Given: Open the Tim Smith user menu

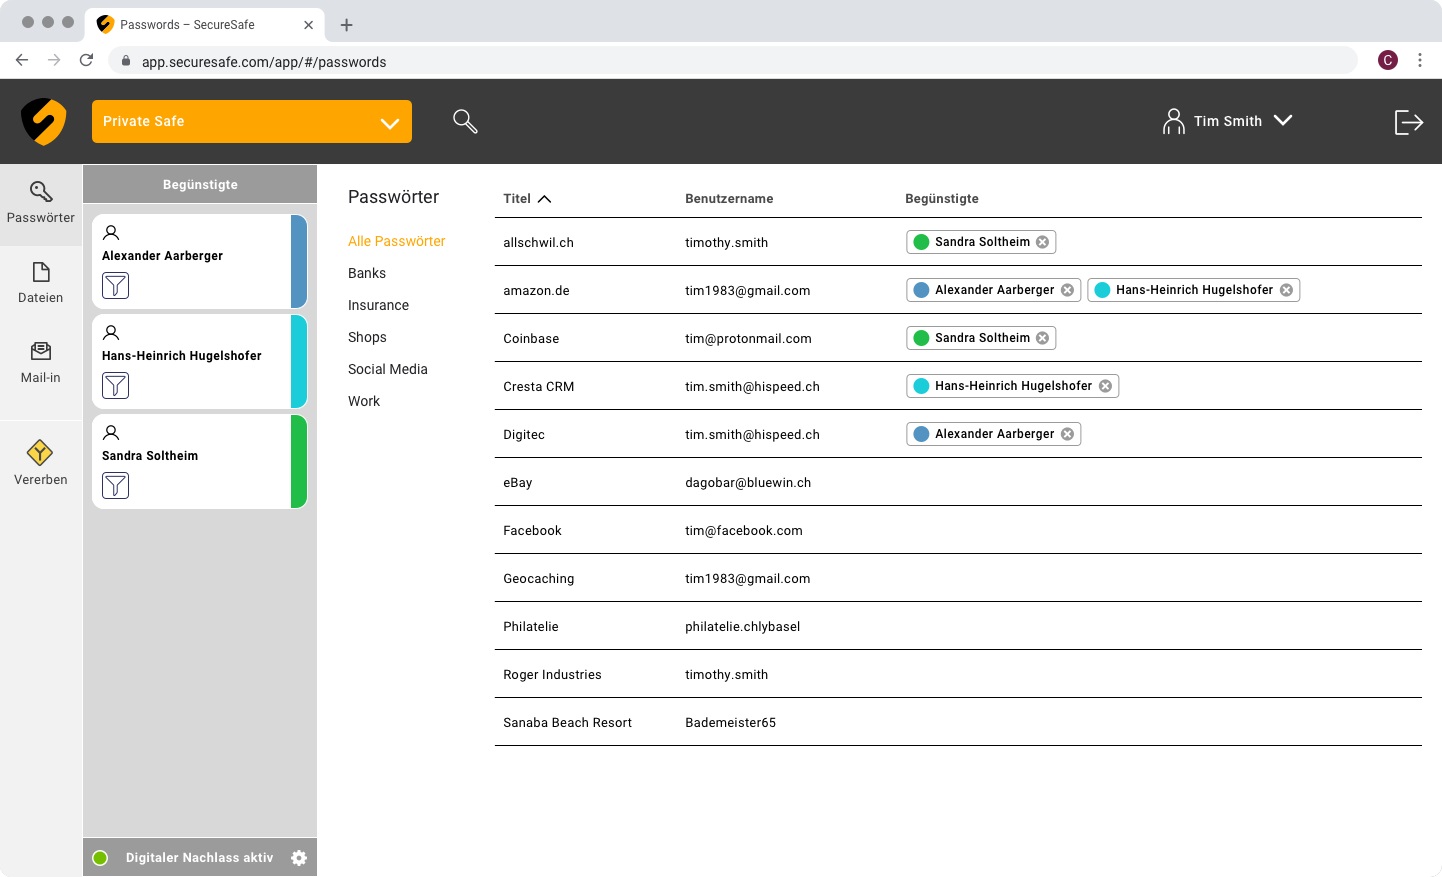Looking at the screenshot, I should click(1228, 121).
